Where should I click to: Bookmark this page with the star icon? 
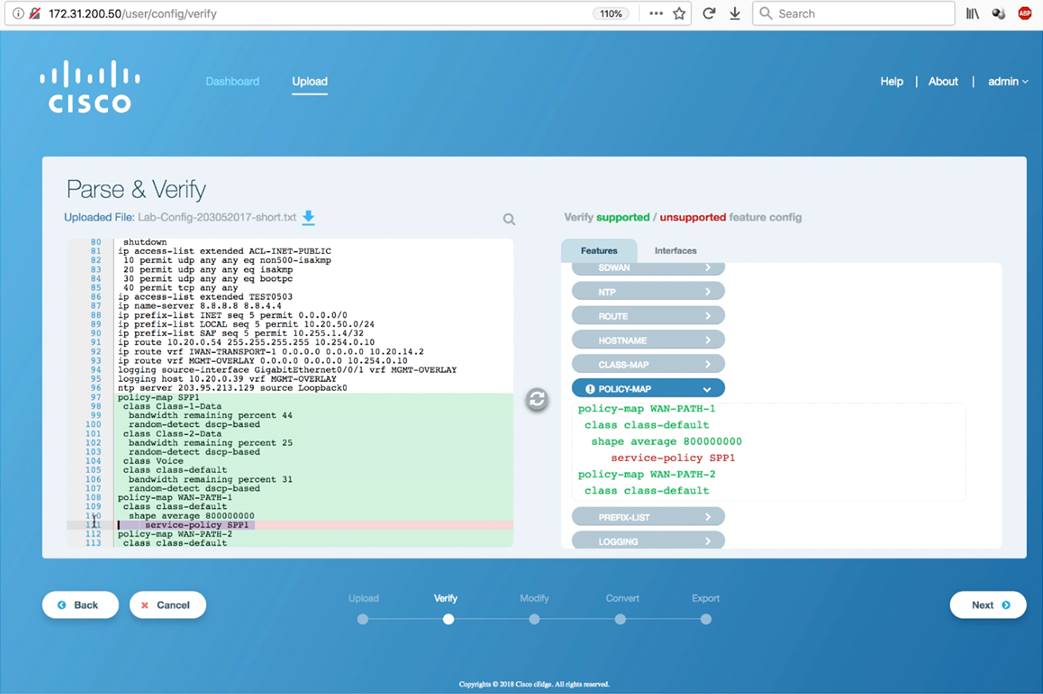coord(679,13)
